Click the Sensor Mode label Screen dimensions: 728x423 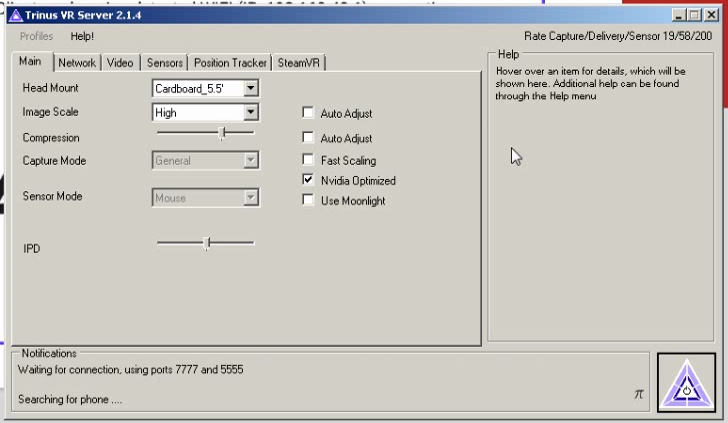[52, 196]
